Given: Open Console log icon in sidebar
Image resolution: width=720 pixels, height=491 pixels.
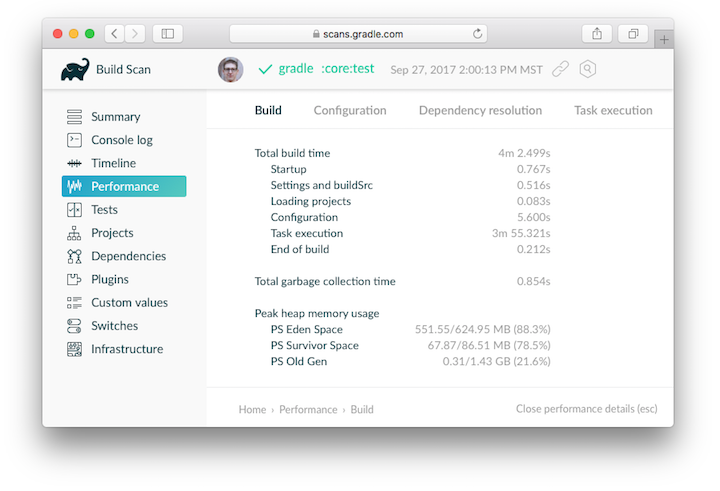Looking at the screenshot, I should 74,140.
